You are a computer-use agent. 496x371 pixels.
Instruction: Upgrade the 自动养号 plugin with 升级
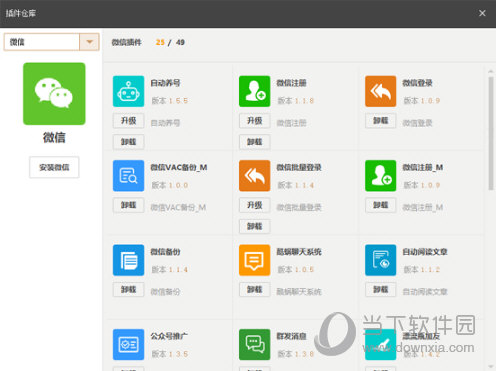pos(128,121)
